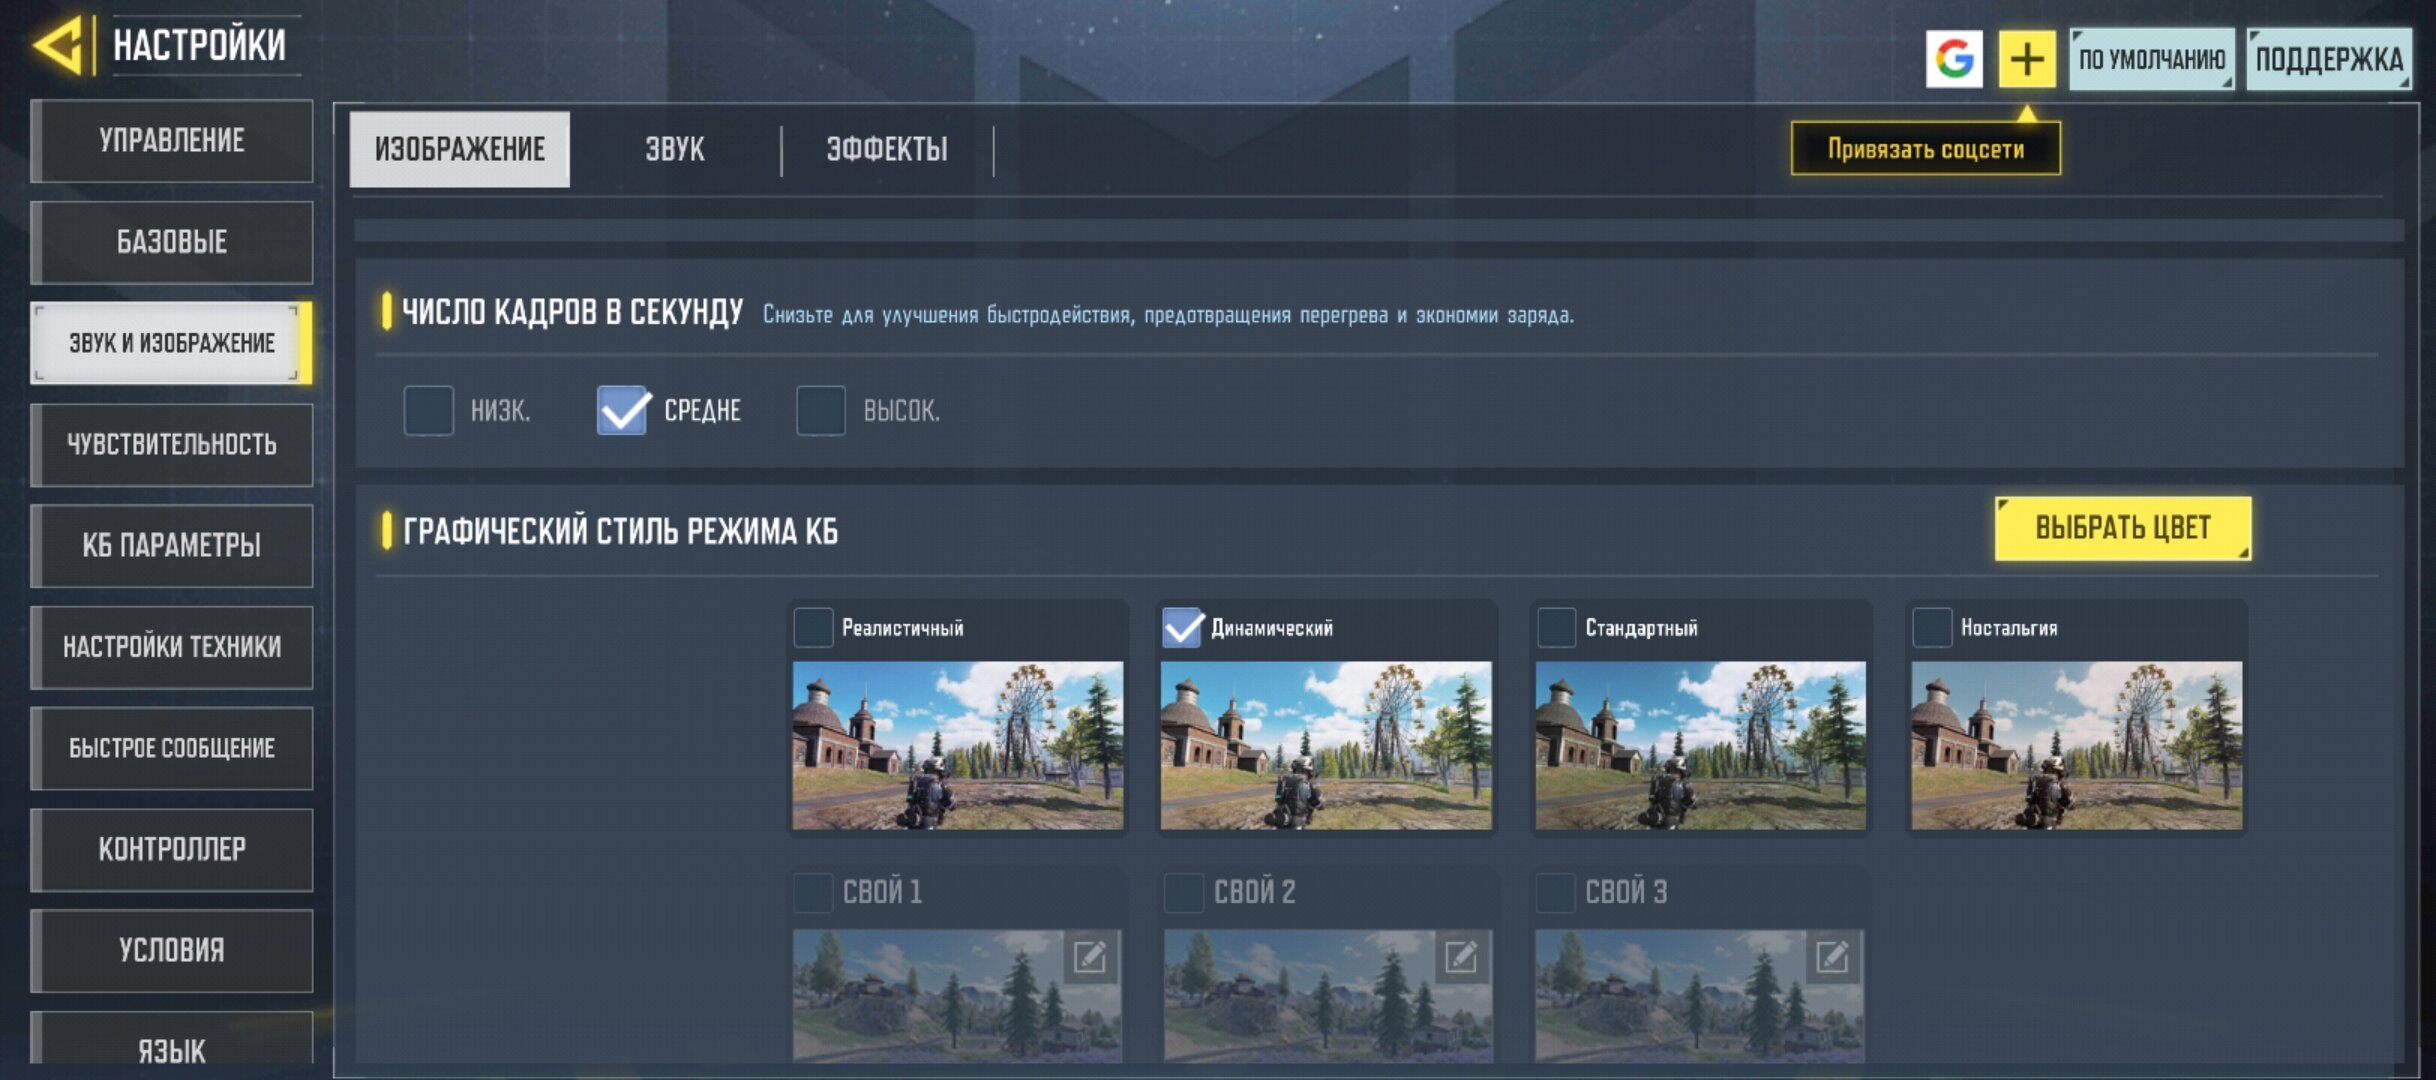2436x1080 pixels.
Task: Open УСЛОВИЯ section
Action: pos(171,950)
